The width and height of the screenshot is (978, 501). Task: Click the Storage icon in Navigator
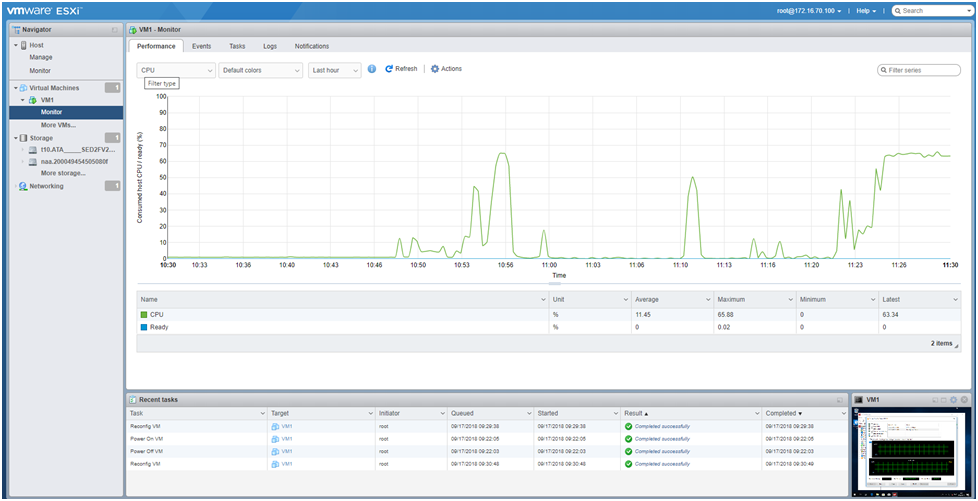point(24,138)
